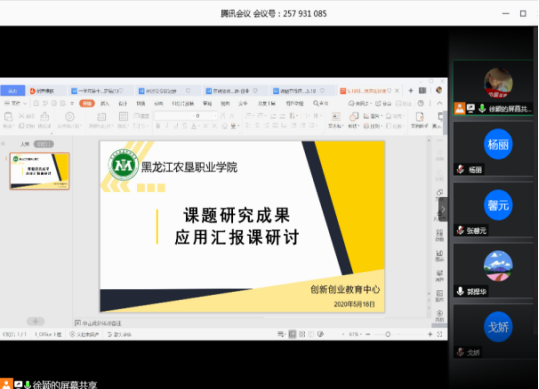The image size is (539, 389).
Task: Switch to the 插入 ribbon tab
Action: (104, 103)
